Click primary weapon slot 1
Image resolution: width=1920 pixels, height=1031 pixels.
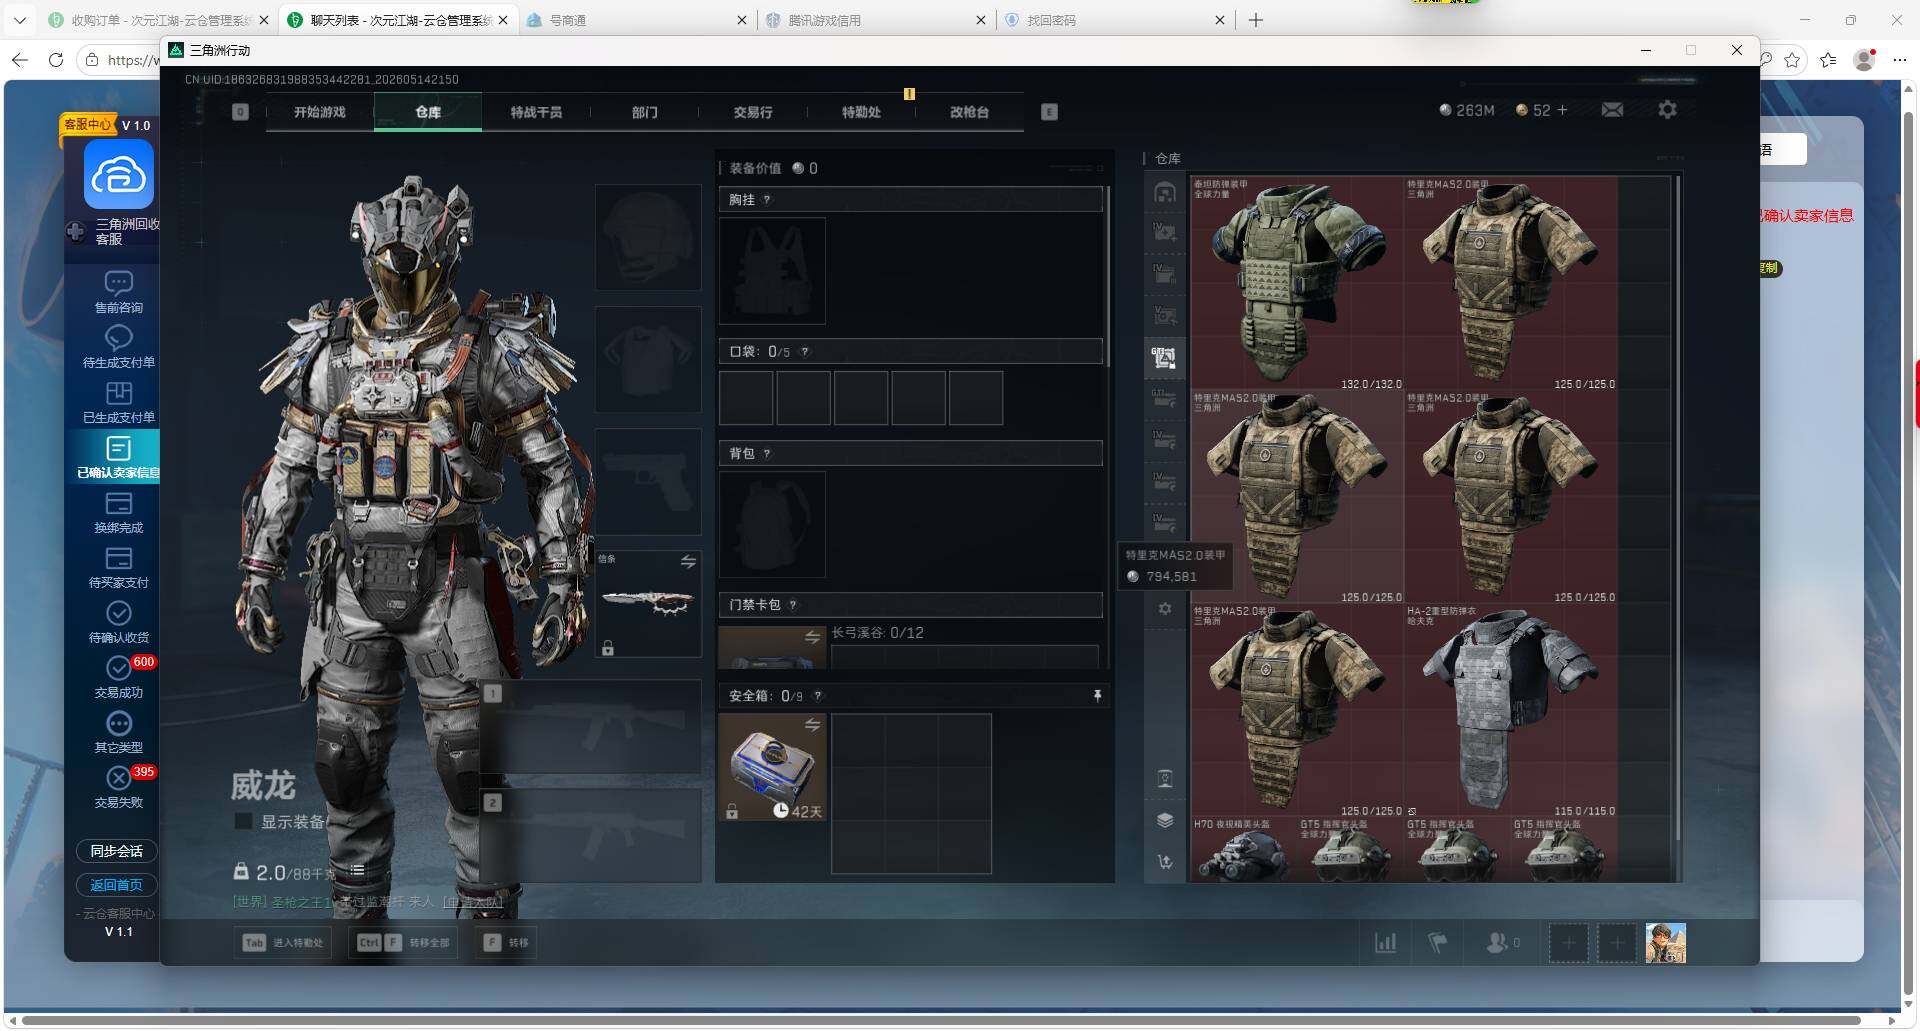pos(591,726)
